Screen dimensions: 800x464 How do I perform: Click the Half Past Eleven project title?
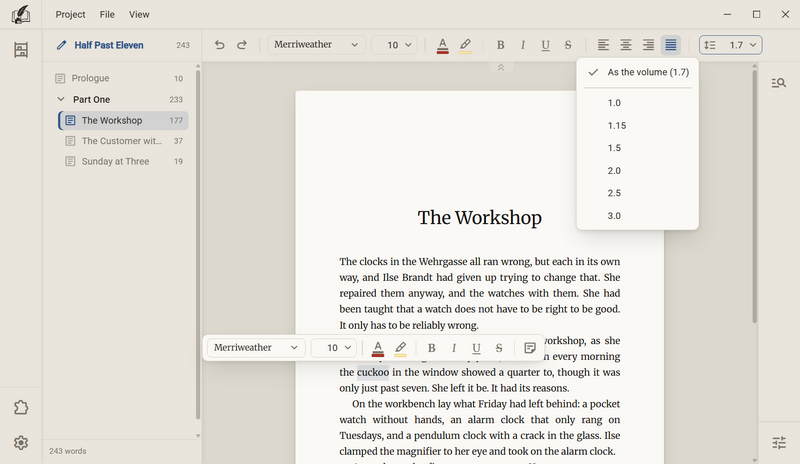click(109, 45)
